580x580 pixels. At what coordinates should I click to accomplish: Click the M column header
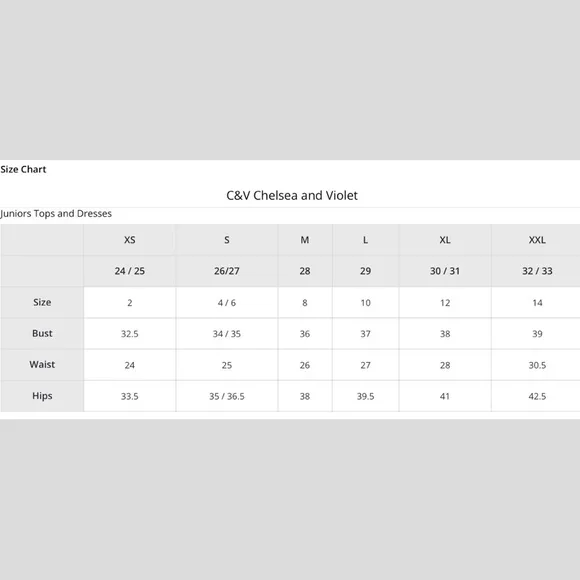pyautogui.click(x=305, y=240)
